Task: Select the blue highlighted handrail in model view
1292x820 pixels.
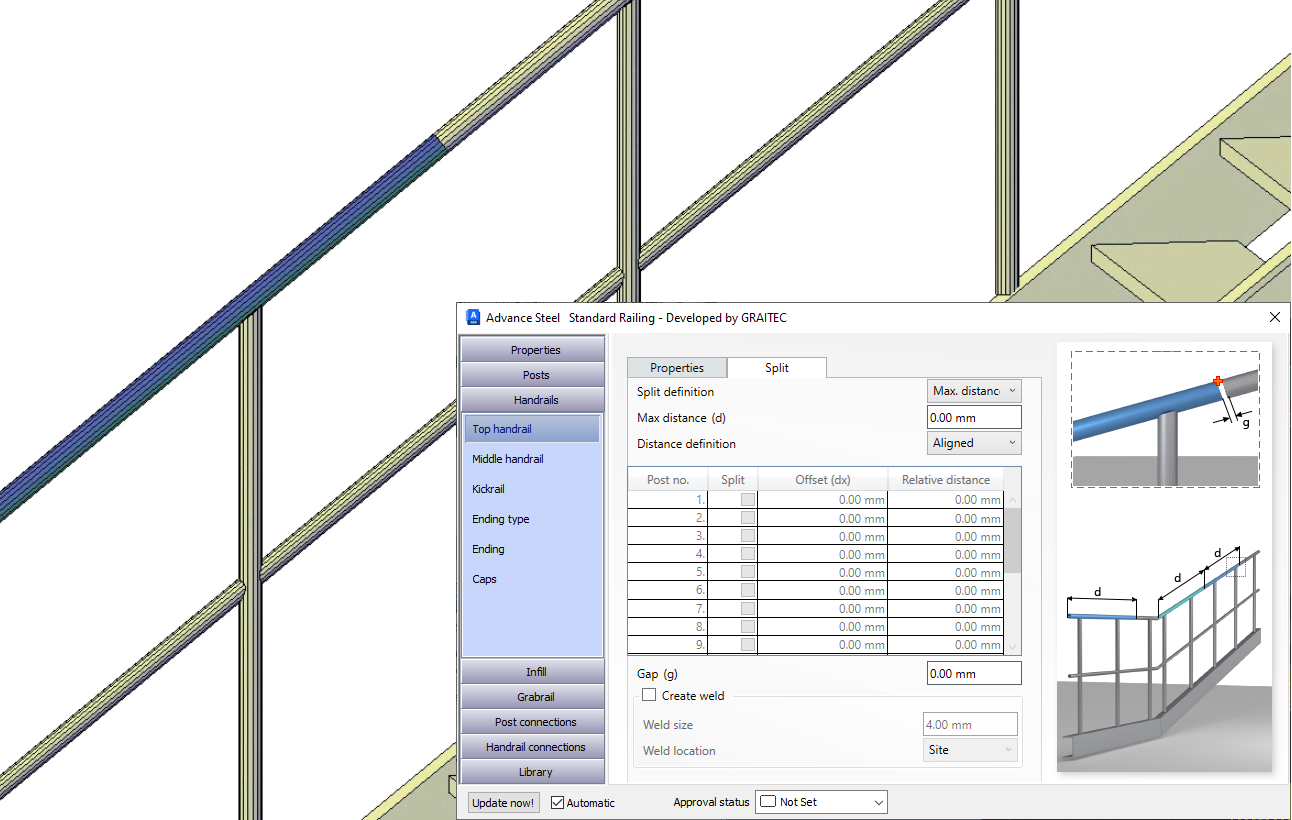Action: tap(222, 328)
